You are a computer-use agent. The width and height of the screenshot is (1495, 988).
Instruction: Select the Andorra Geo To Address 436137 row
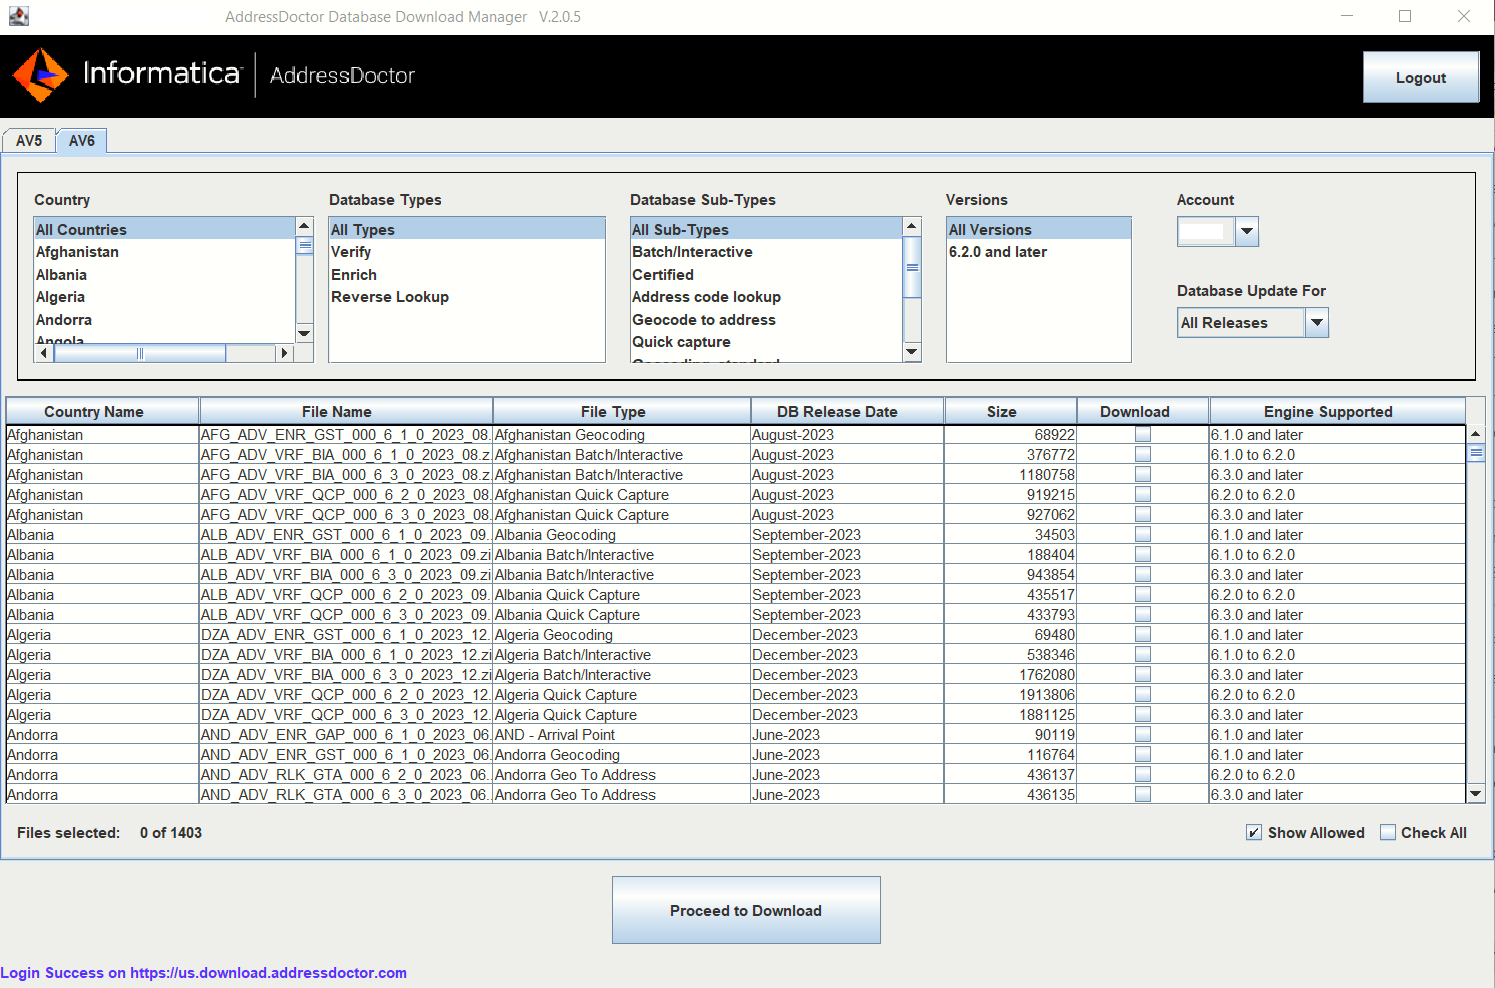coord(736,774)
